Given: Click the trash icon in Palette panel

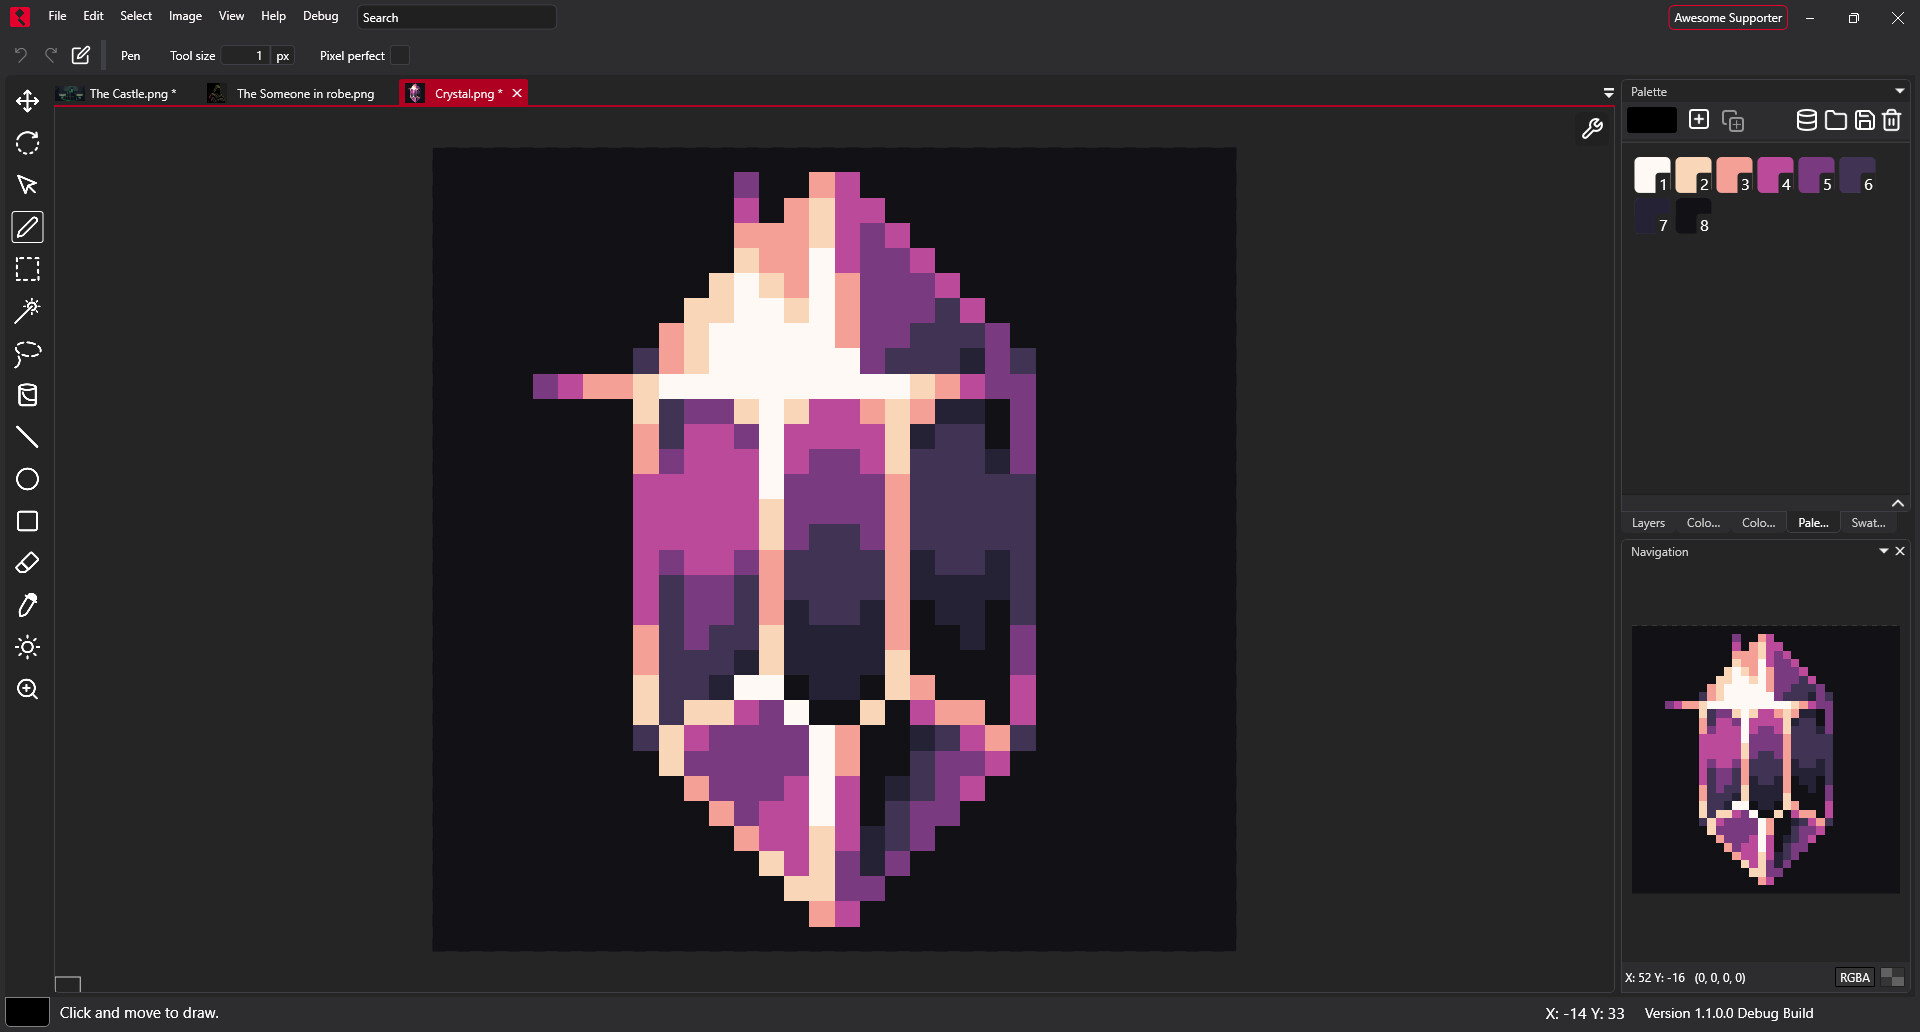Looking at the screenshot, I should (1891, 121).
